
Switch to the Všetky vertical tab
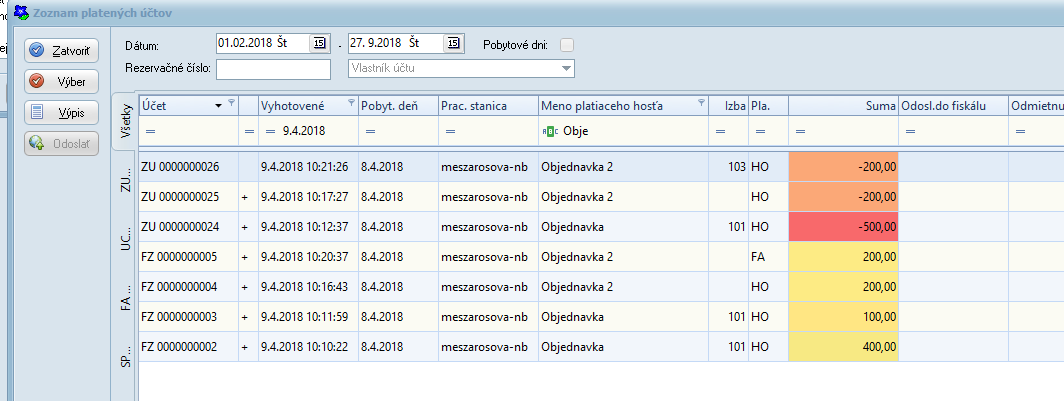point(126,121)
